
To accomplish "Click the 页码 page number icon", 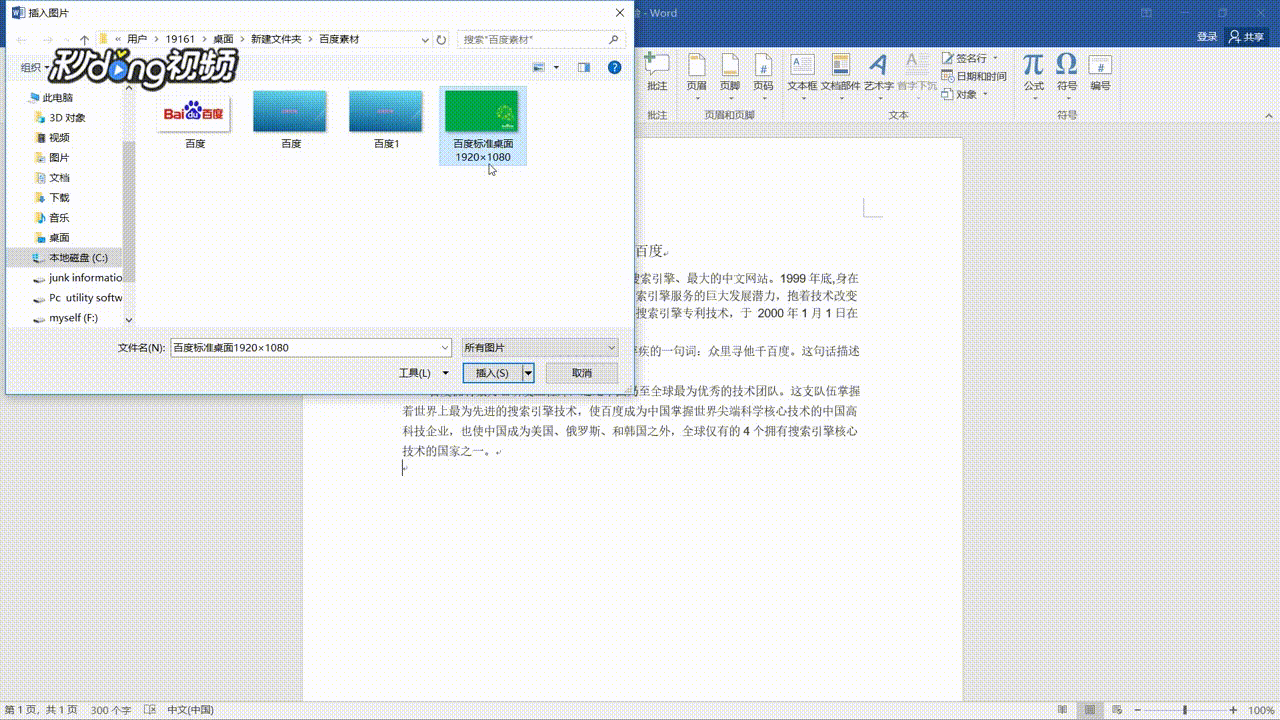I will point(763,71).
